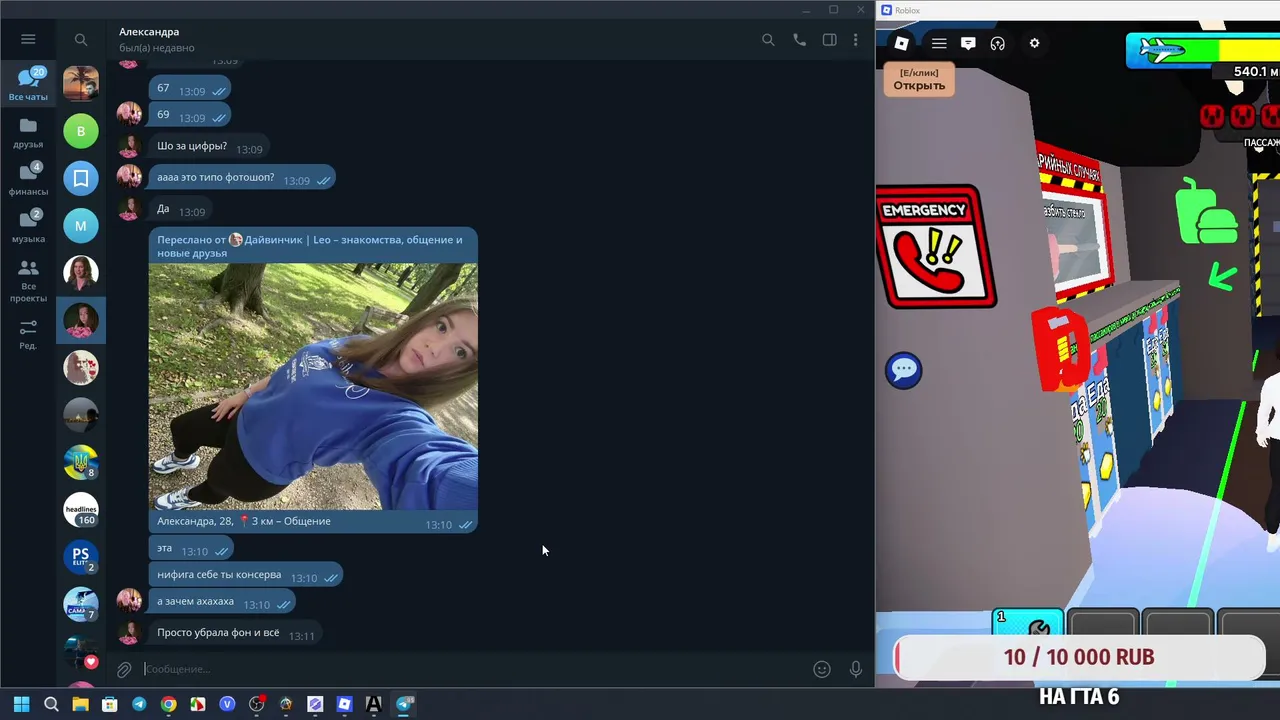Toggle the Roblox chat window icon
The height and width of the screenshot is (720, 1280).
click(x=968, y=43)
